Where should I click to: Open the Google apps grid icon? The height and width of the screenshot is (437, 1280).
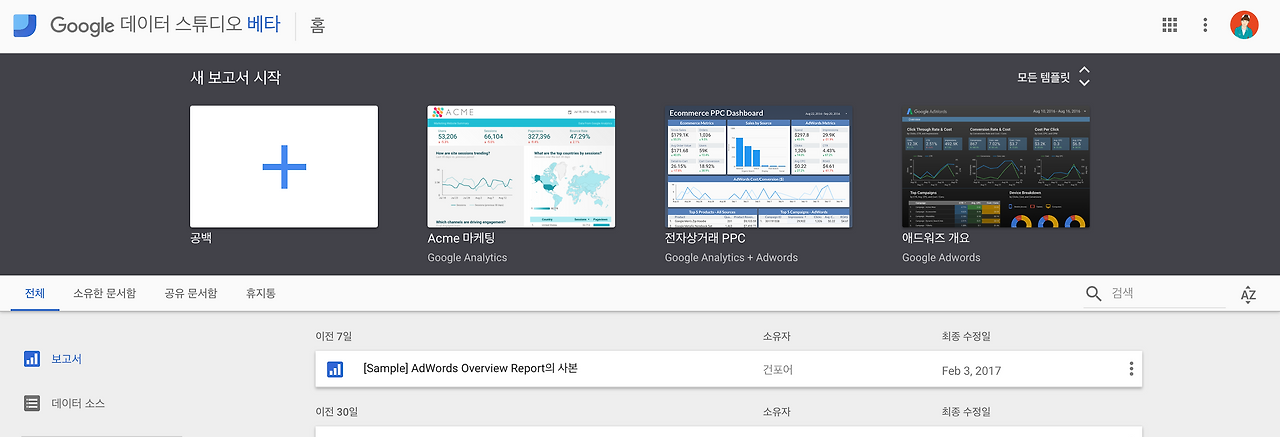(x=1170, y=25)
